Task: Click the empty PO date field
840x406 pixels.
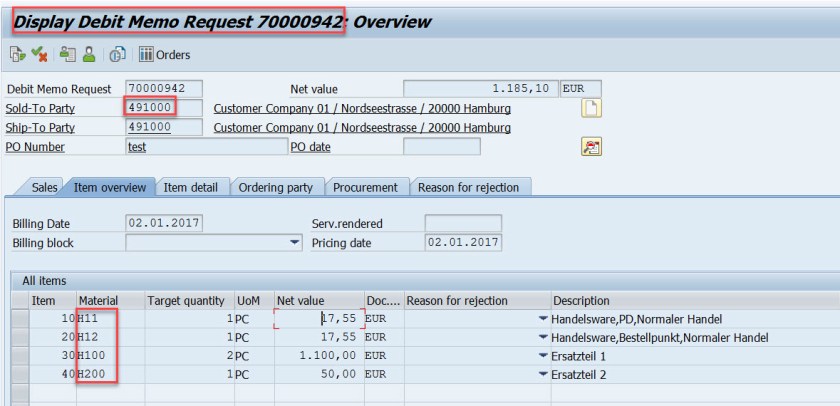Action: pos(442,146)
